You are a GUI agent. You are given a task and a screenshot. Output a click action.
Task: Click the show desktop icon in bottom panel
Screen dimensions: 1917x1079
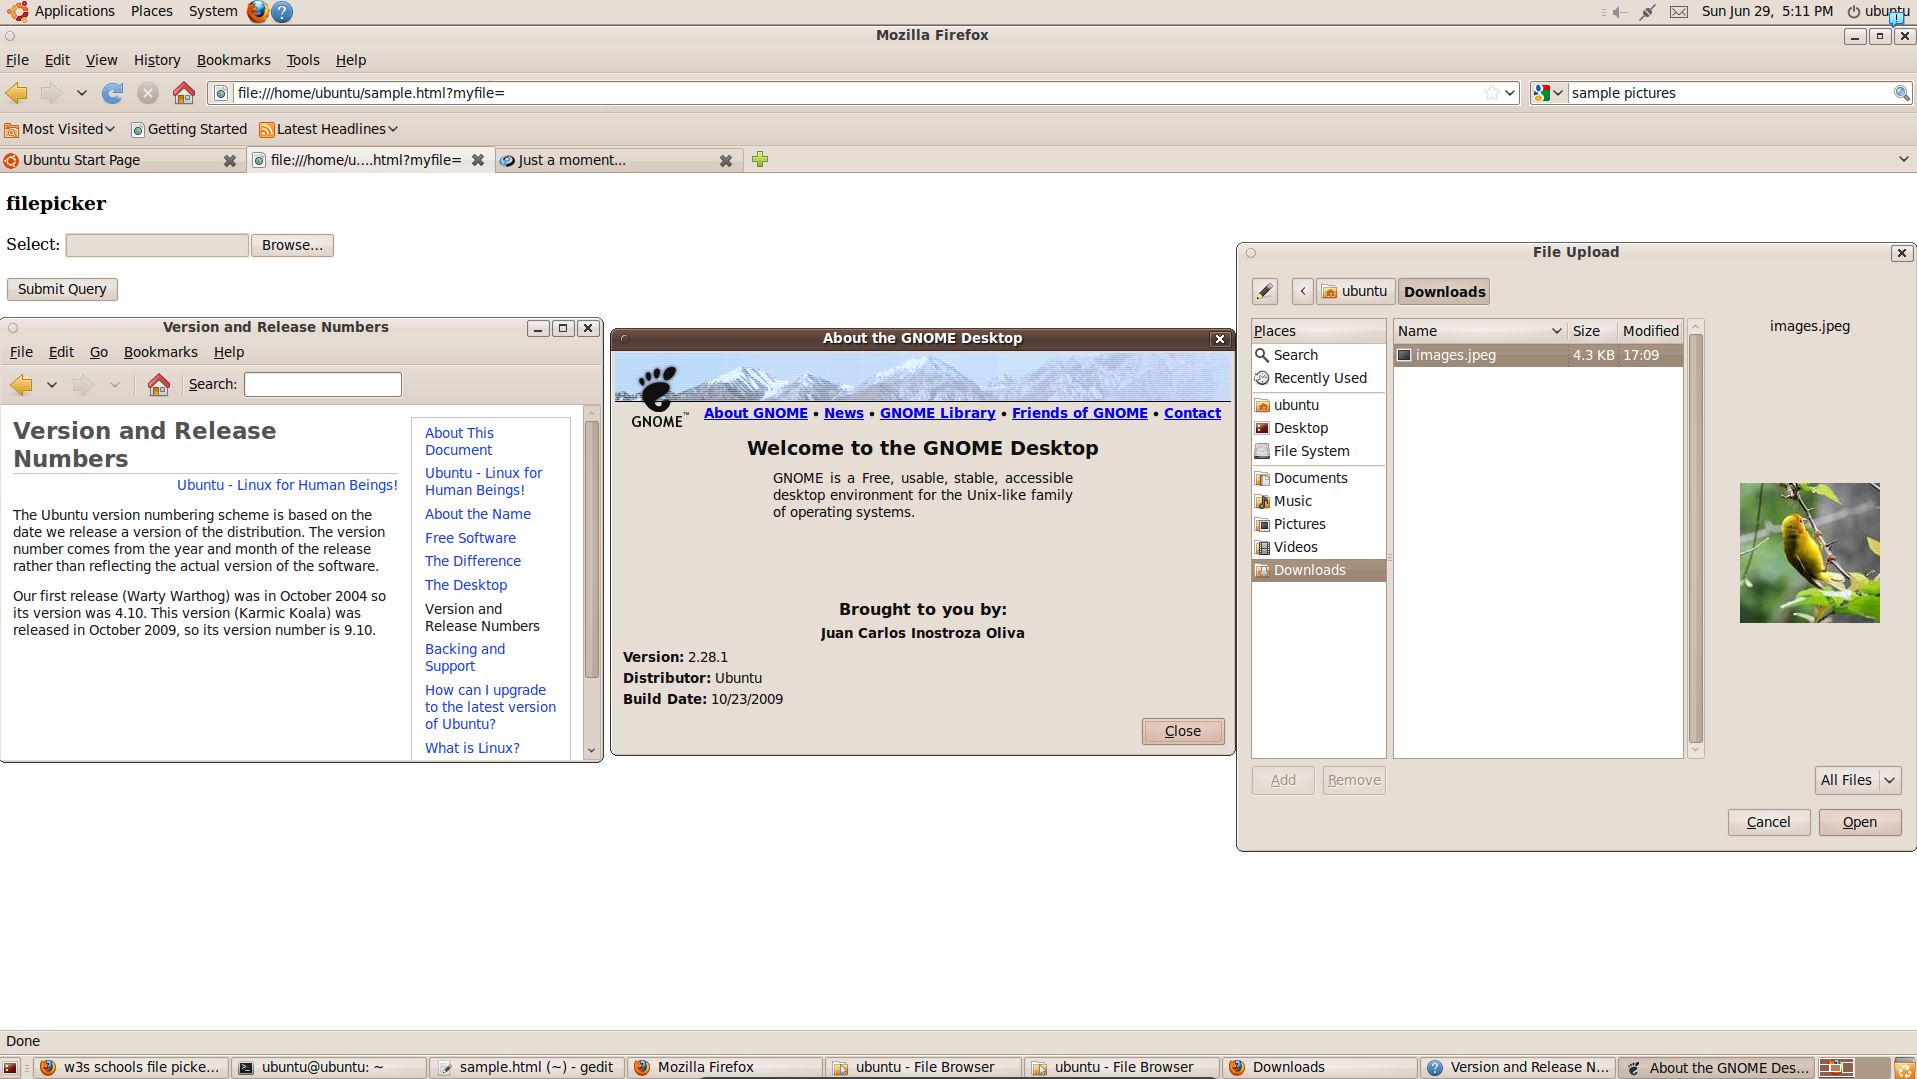click(10, 1068)
